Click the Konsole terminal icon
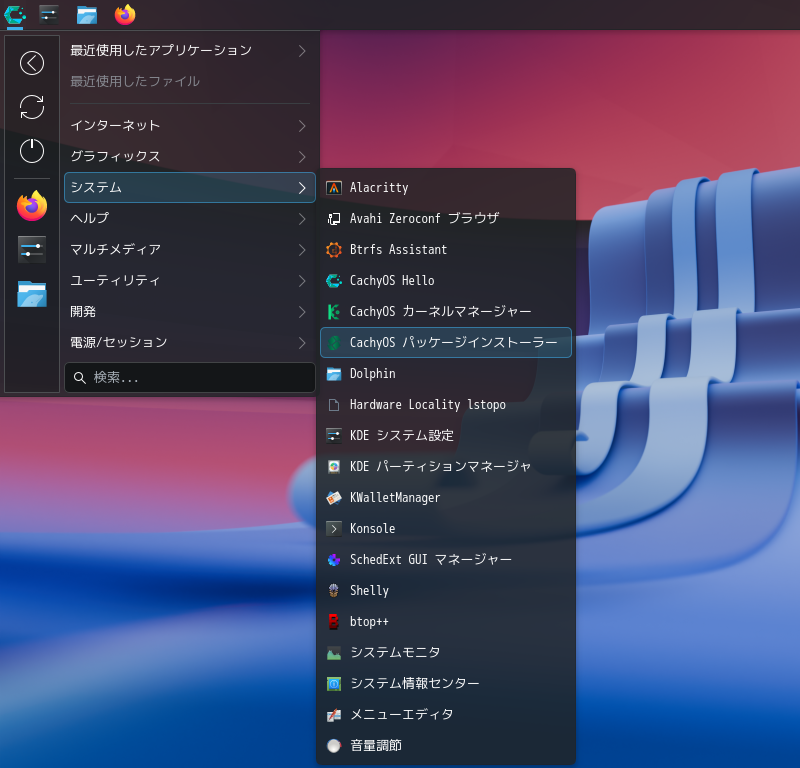Image resolution: width=800 pixels, height=768 pixels. pos(334,529)
